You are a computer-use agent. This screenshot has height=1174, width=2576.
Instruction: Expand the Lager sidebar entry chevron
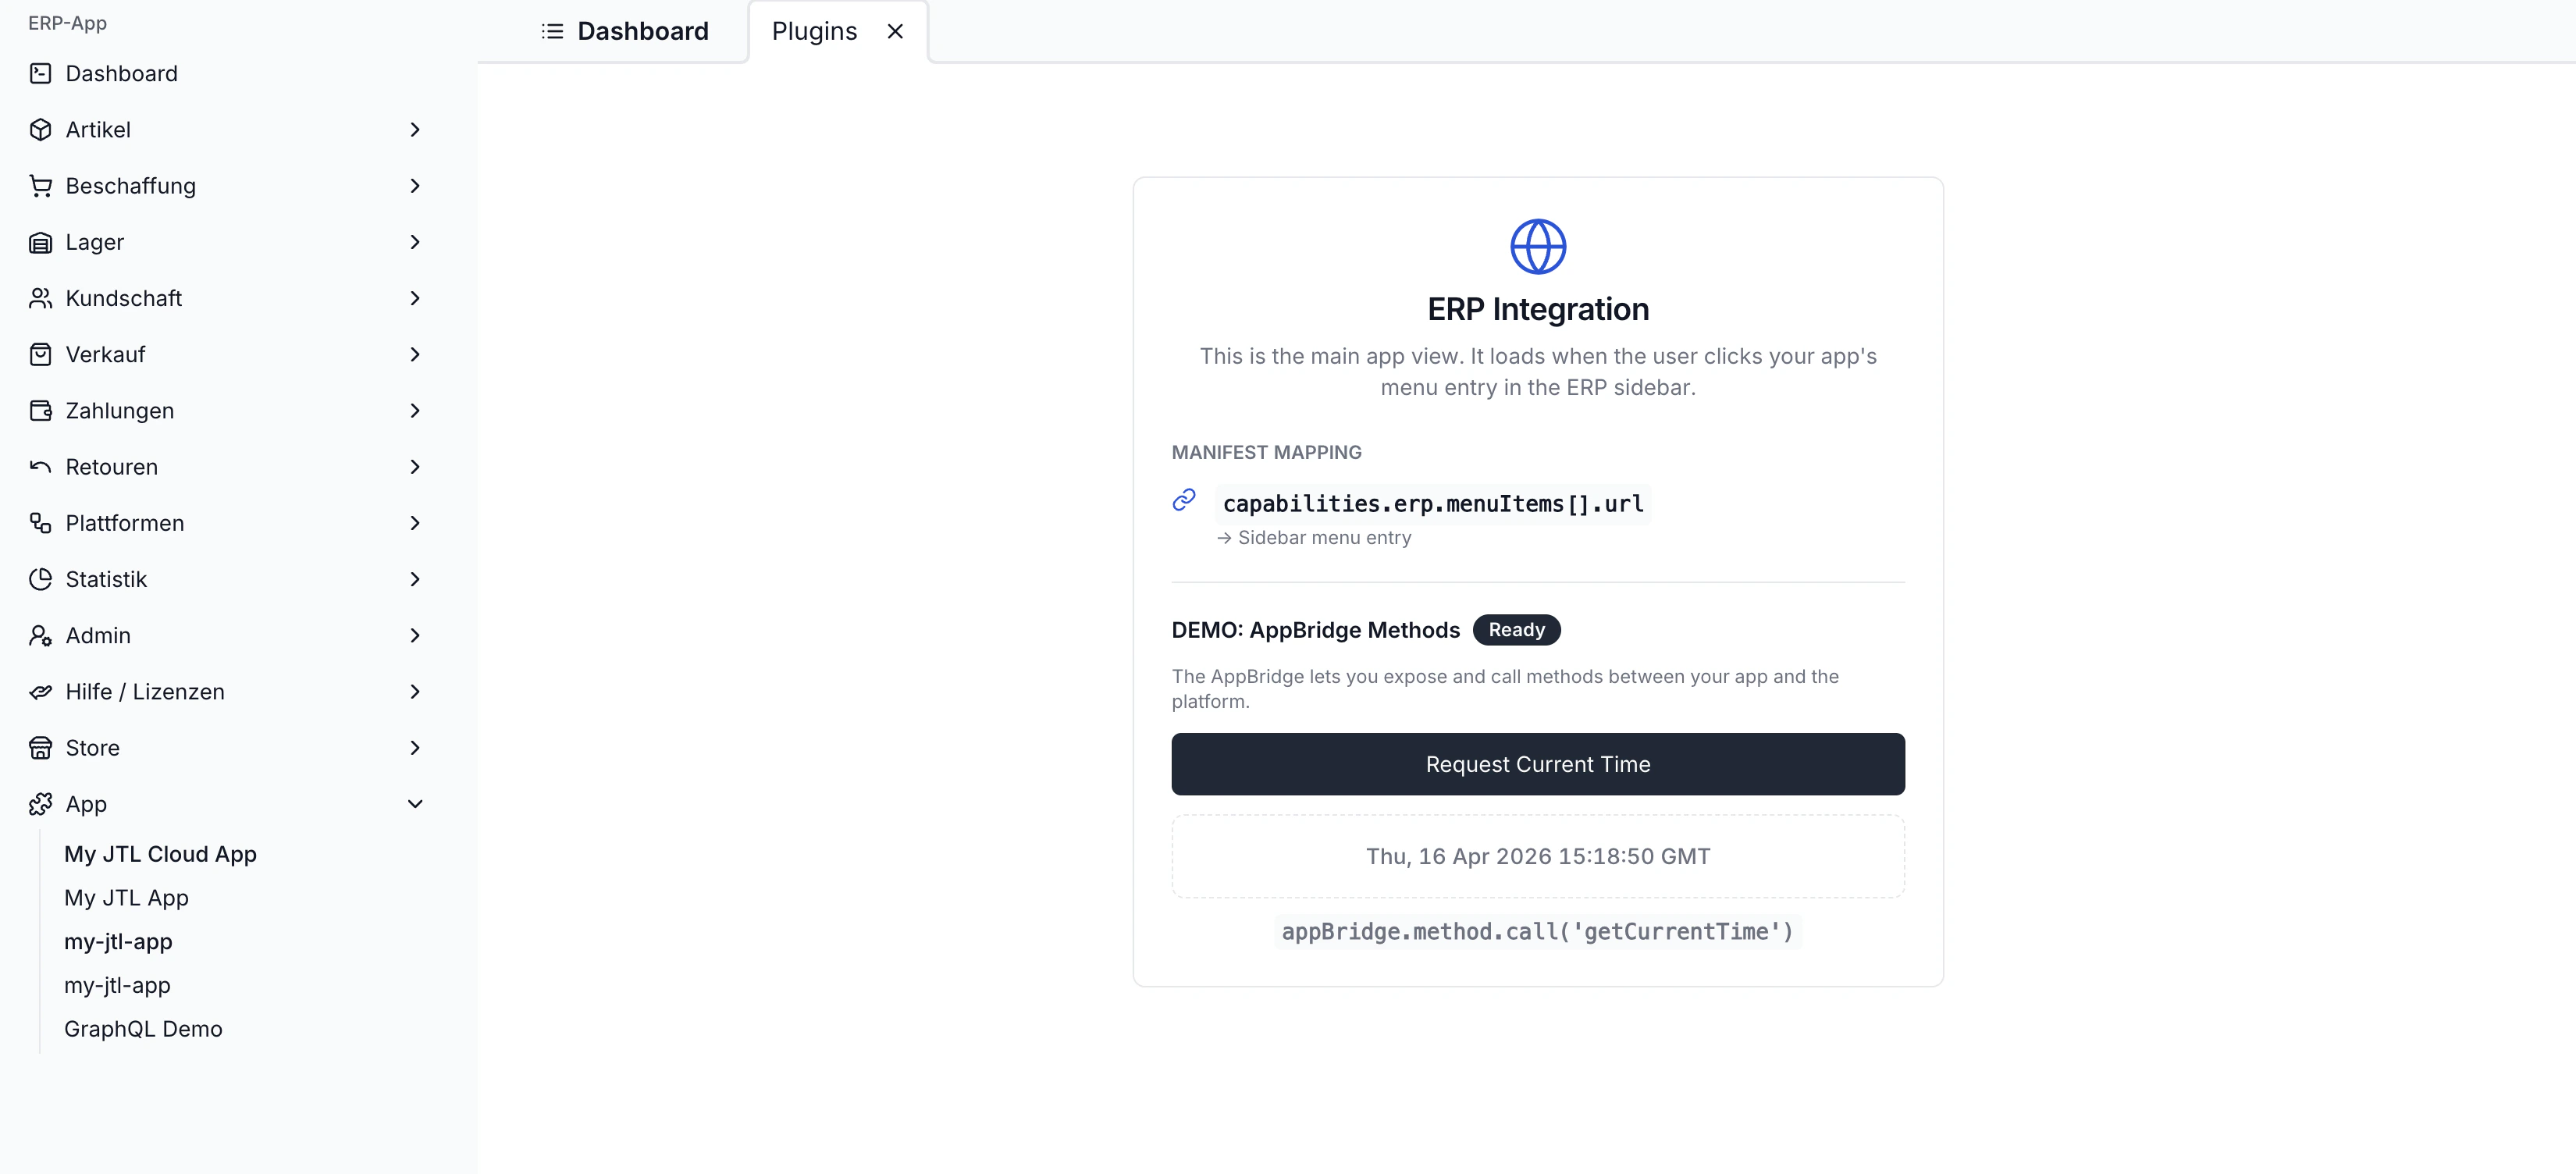point(415,241)
